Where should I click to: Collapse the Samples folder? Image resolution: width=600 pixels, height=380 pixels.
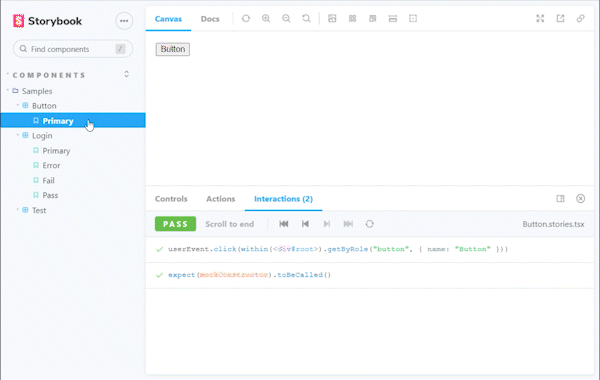click(37, 91)
